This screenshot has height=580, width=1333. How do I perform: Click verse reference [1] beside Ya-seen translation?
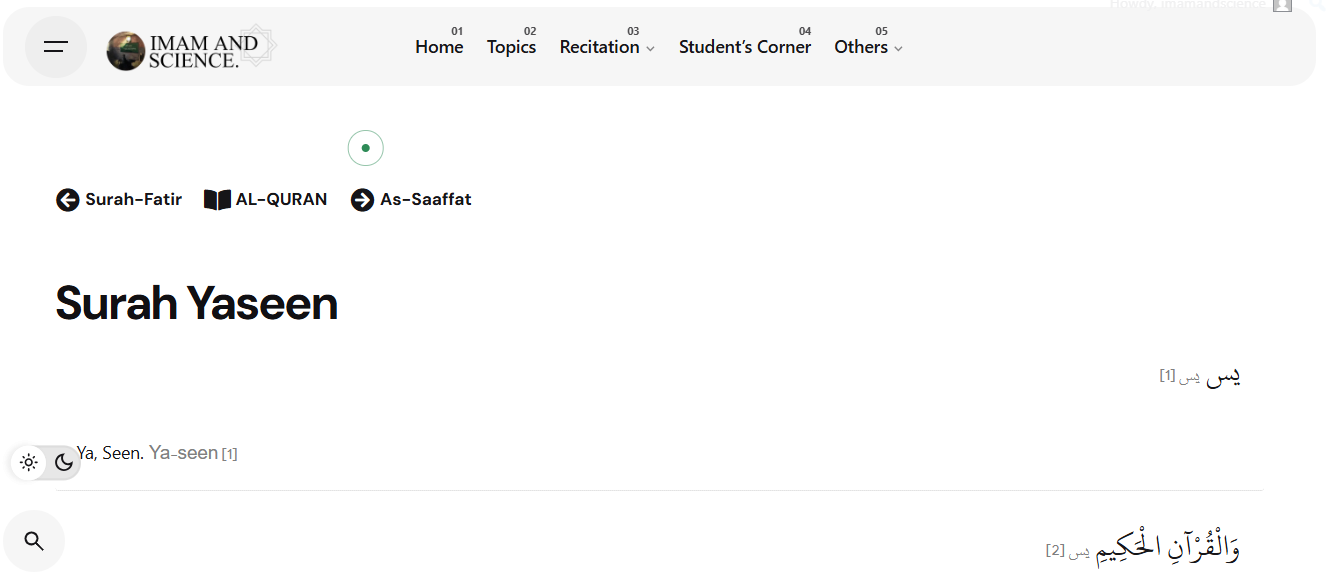coord(229,454)
